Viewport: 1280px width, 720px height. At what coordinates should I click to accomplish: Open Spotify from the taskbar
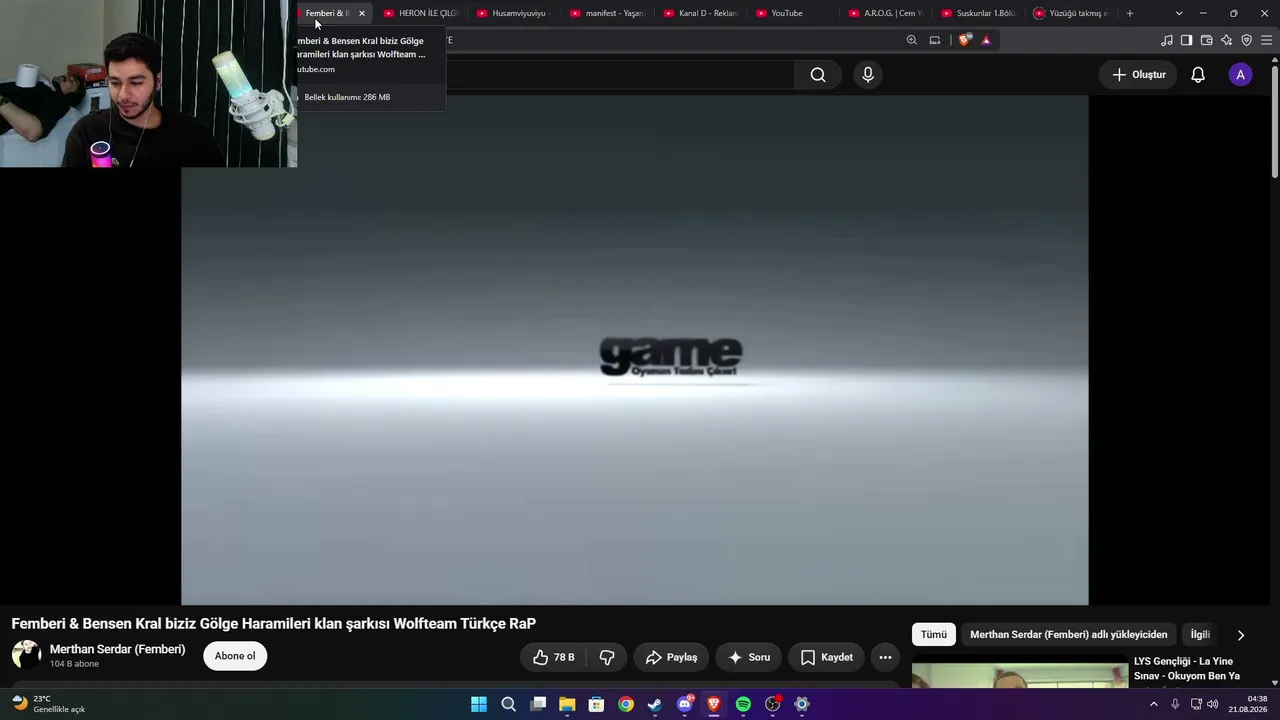point(743,704)
